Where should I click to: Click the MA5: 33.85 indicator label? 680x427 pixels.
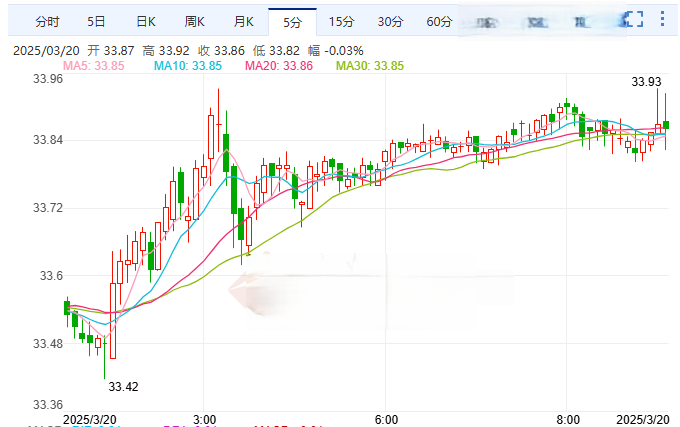click(x=94, y=66)
